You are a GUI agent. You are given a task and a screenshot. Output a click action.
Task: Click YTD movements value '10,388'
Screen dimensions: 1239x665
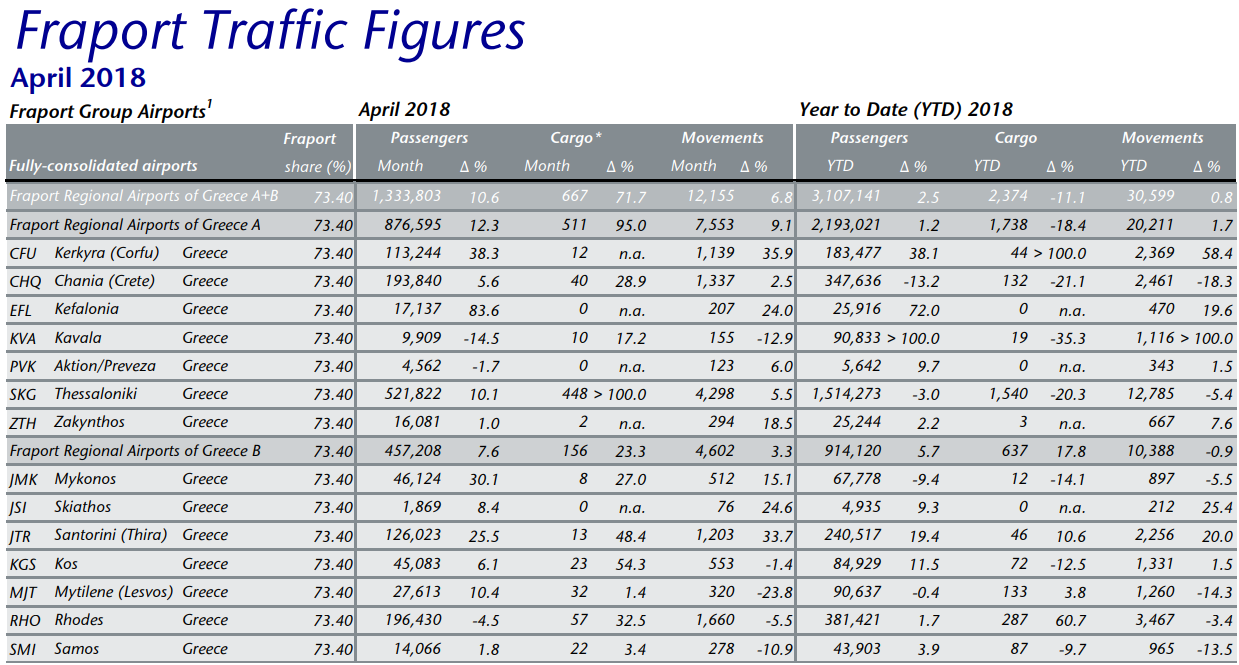point(1150,451)
